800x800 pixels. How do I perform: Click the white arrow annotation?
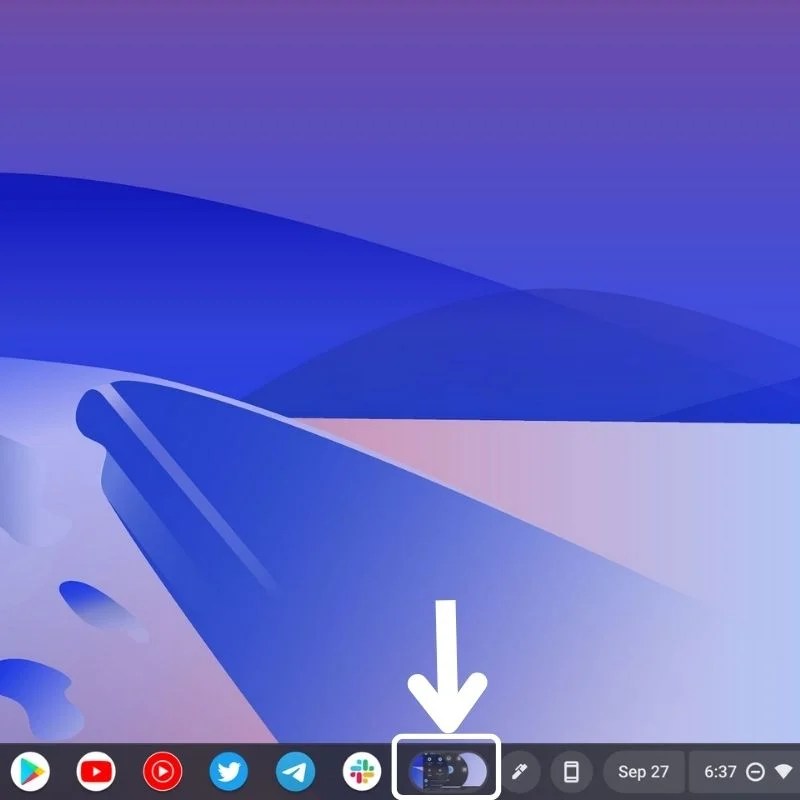click(x=447, y=665)
